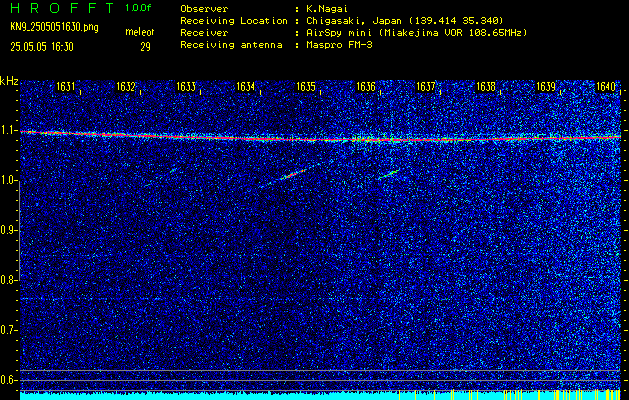Click the Receiving antenna field label
Screen dimensions: 629x400
point(231,45)
